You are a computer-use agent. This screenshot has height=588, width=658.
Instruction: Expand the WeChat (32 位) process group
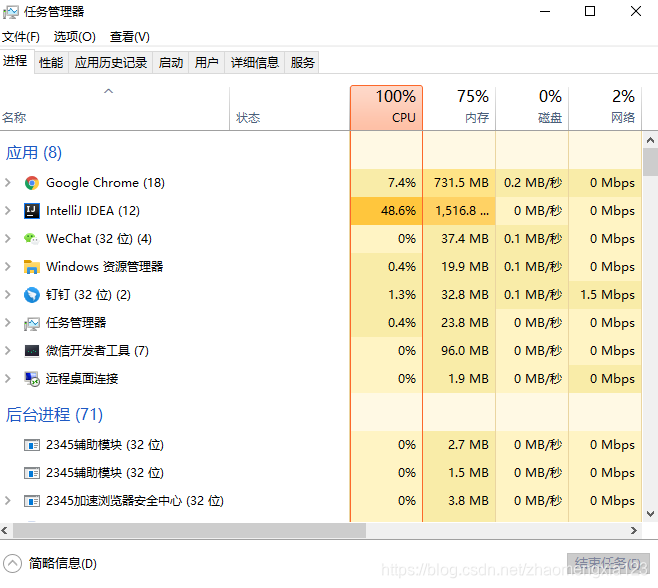(x=8, y=239)
